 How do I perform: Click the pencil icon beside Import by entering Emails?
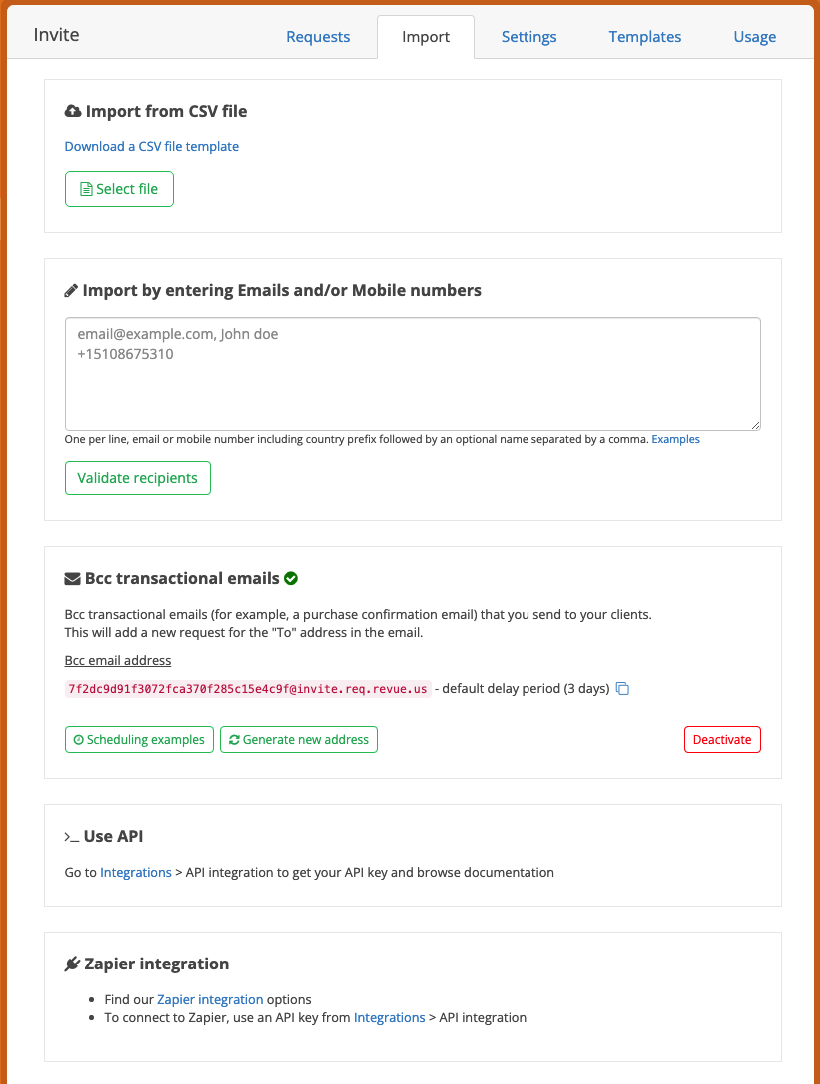(71, 291)
